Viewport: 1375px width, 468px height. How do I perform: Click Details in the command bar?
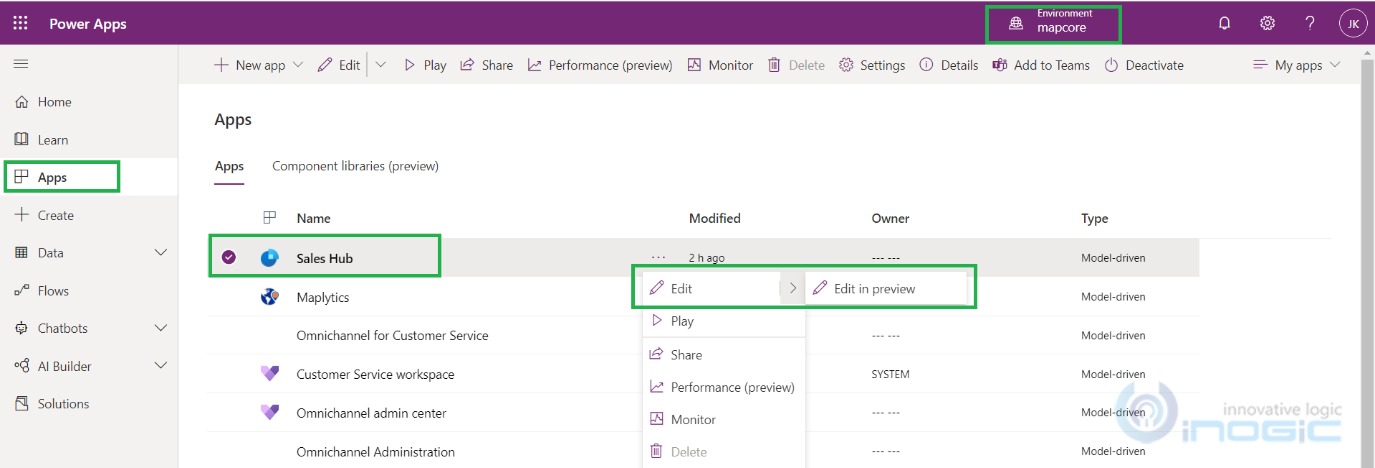949,65
